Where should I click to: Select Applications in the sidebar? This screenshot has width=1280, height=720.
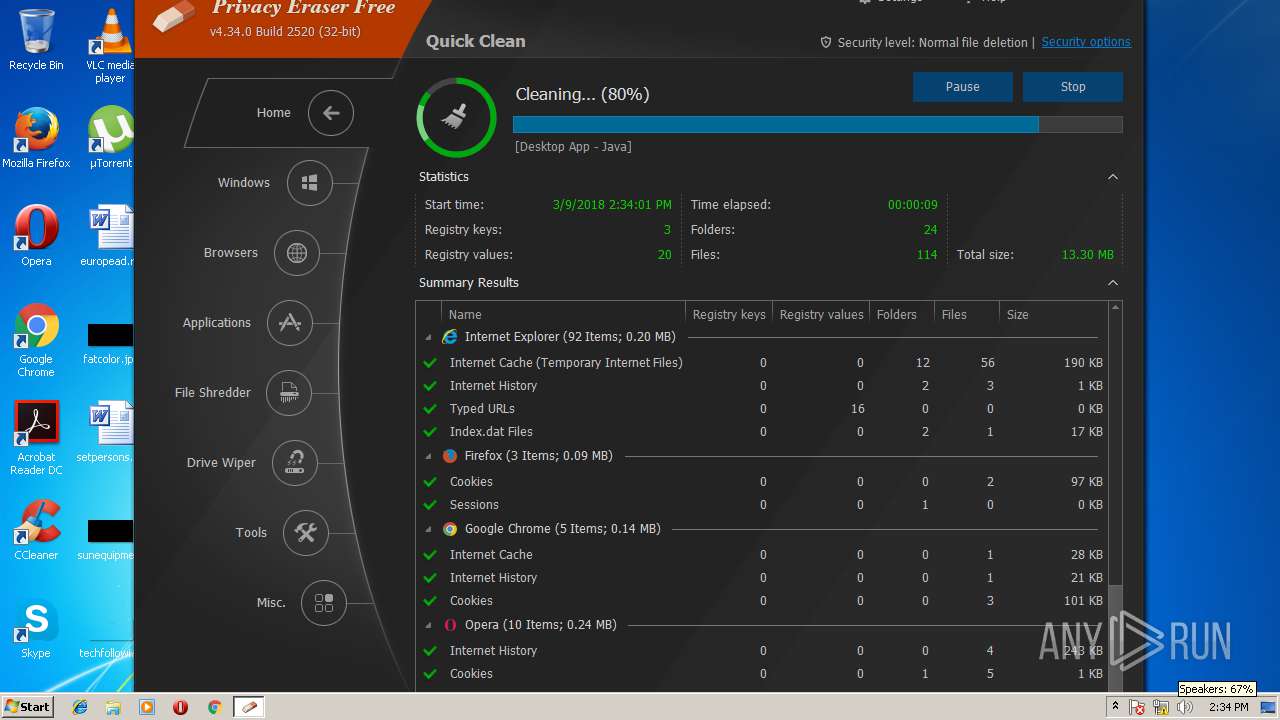click(x=217, y=323)
